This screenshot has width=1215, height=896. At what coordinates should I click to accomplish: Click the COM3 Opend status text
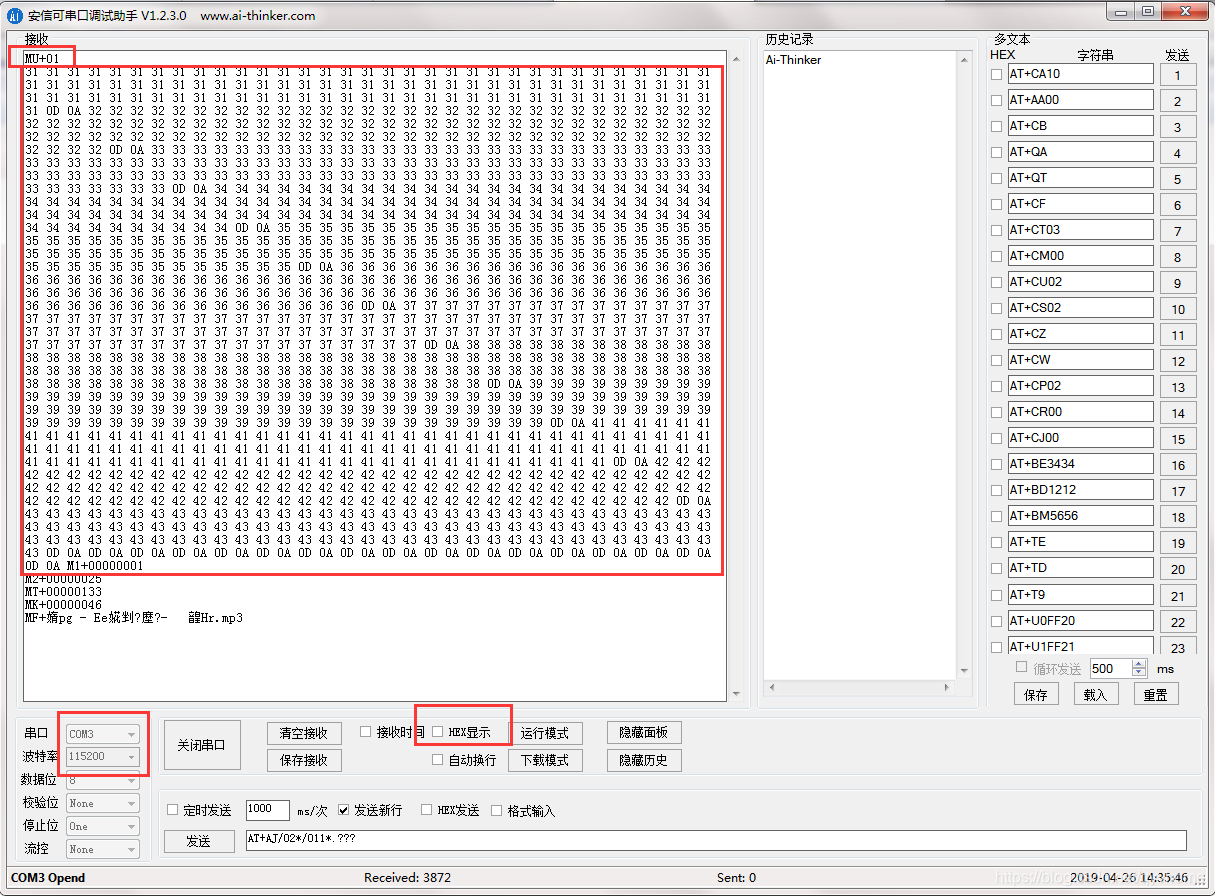coord(48,878)
